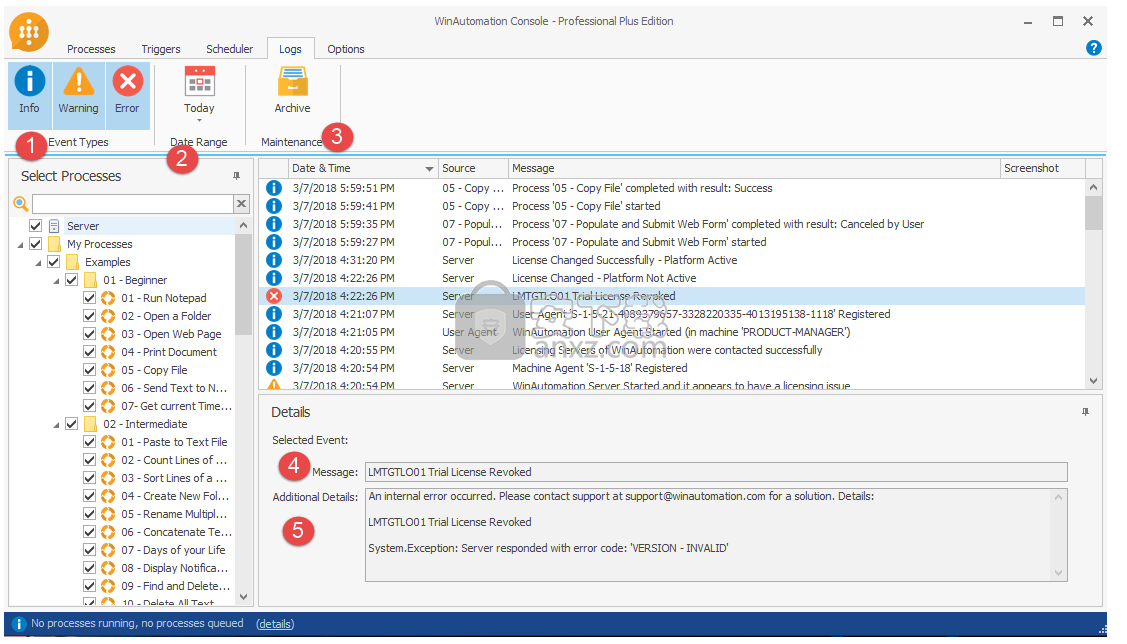The height and width of the screenshot is (644, 1127).
Task: Click the Screenshot column header
Action: [1042, 168]
